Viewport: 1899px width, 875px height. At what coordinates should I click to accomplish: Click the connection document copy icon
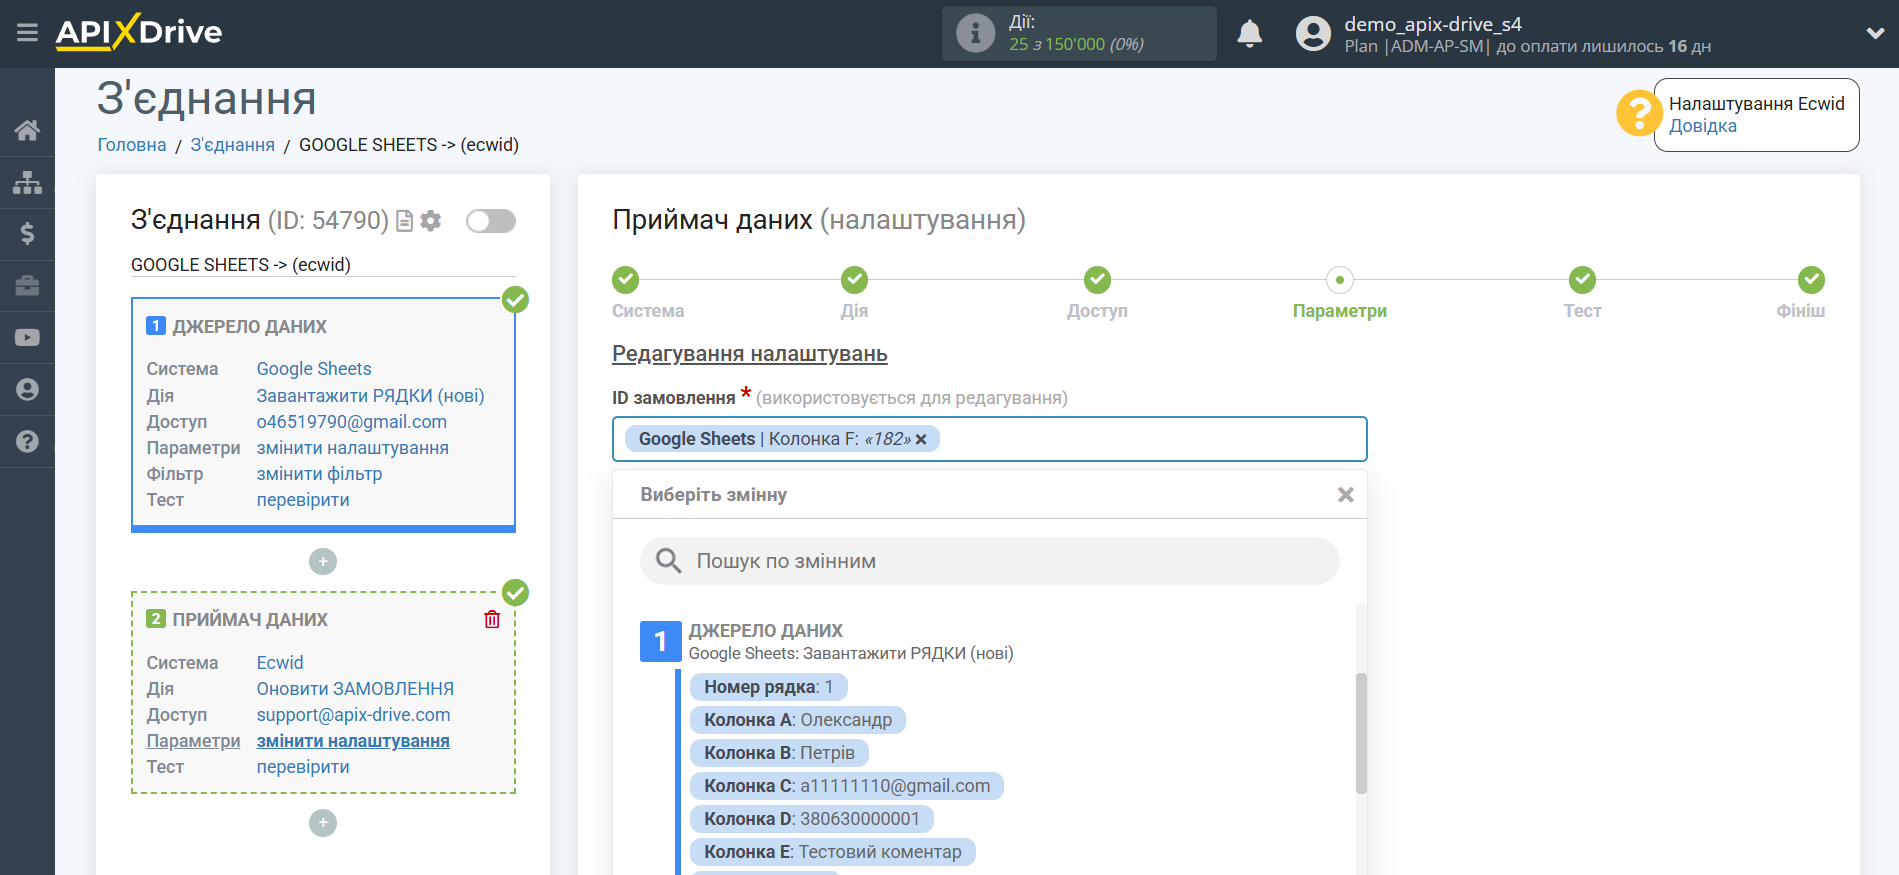404,221
